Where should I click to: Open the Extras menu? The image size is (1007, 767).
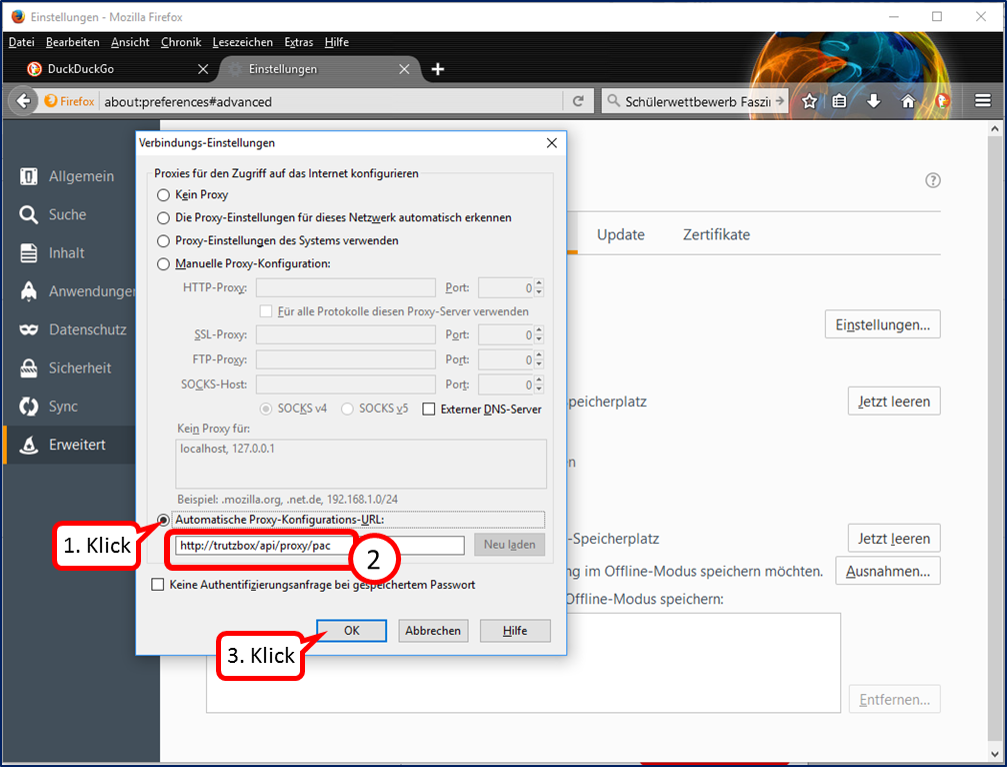[x=299, y=42]
